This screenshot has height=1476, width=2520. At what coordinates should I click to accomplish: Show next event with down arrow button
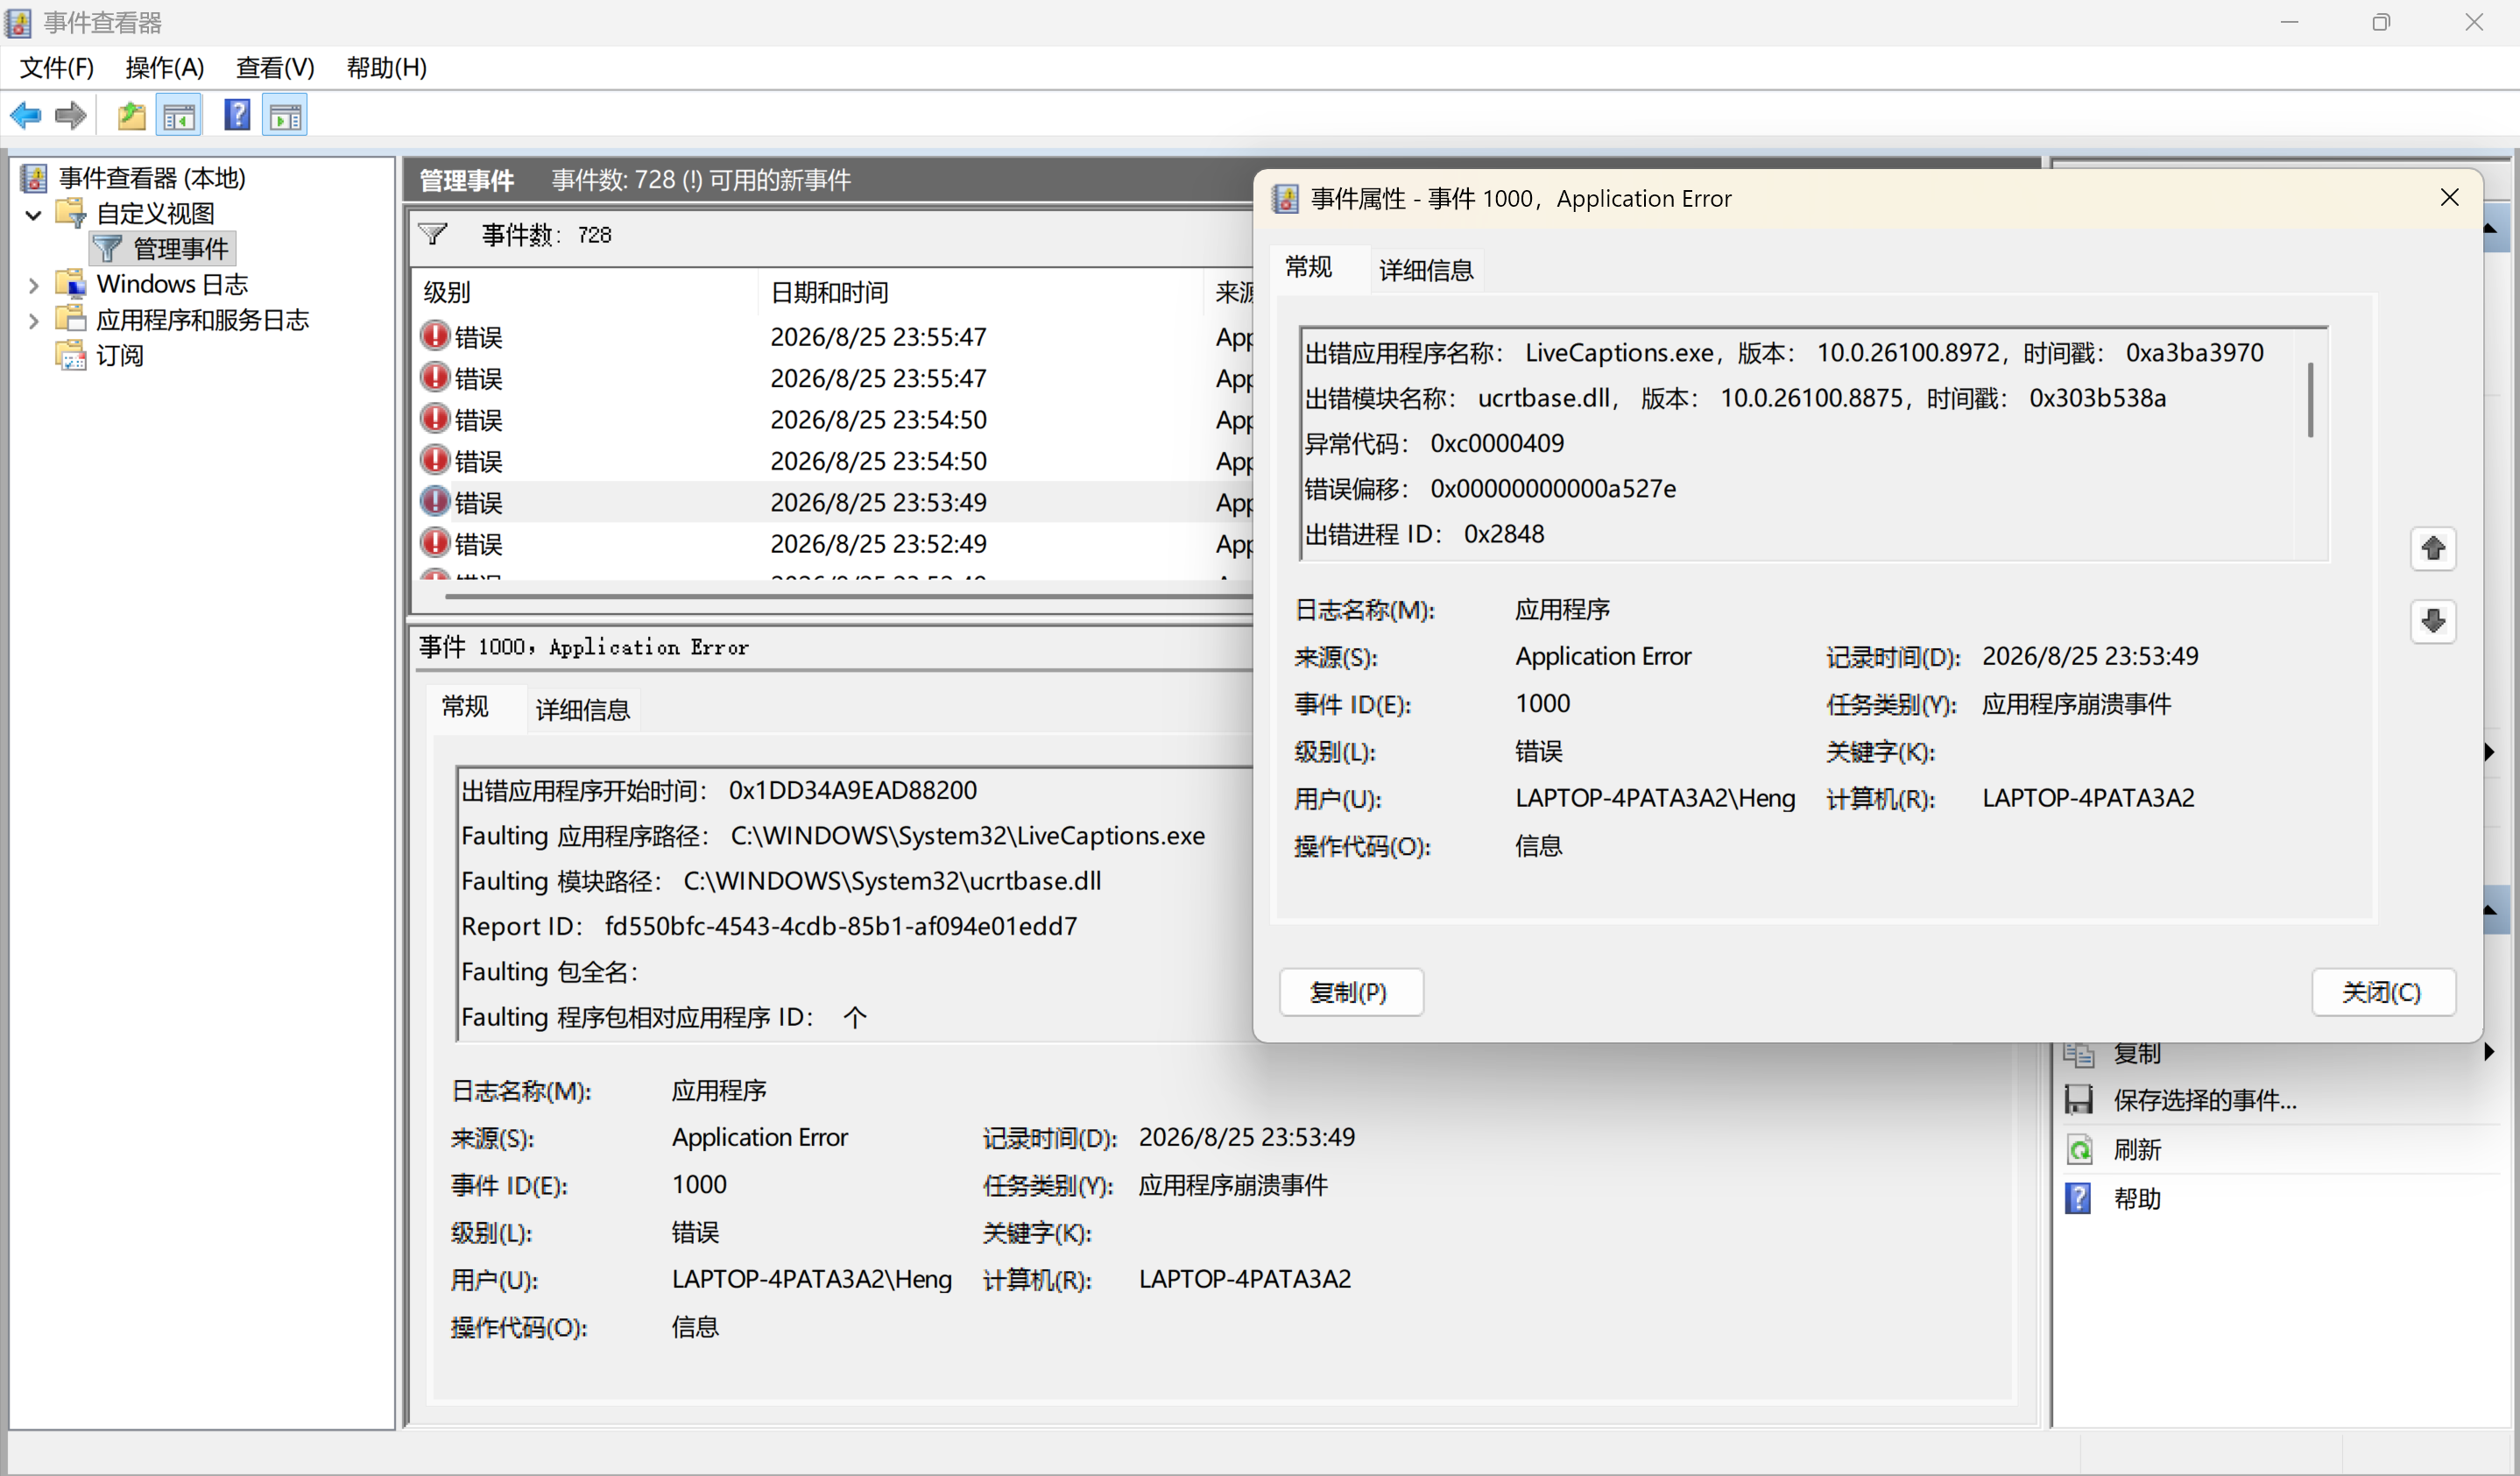pos(2432,621)
